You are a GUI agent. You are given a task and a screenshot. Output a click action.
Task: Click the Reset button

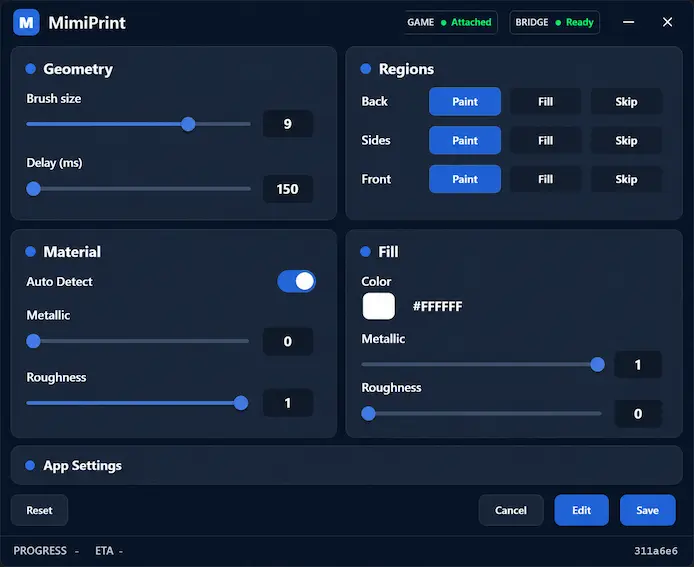tap(39, 510)
